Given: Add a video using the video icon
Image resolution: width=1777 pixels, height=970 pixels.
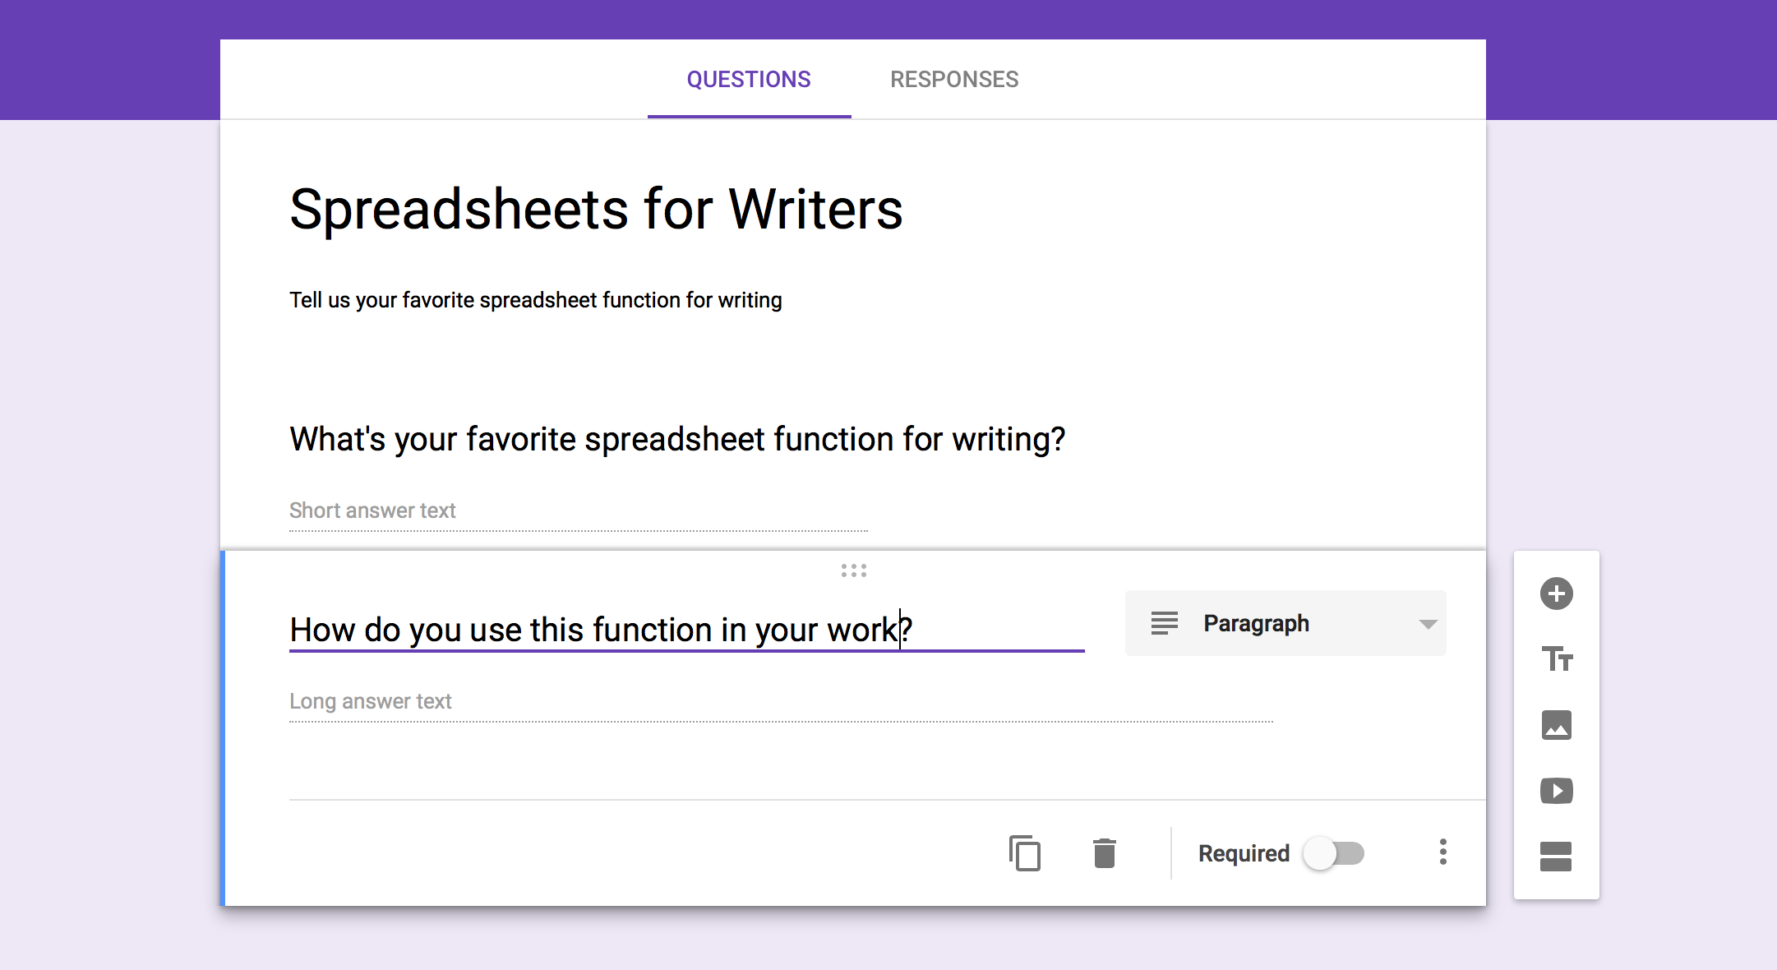Looking at the screenshot, I should tap(1556, 791).
